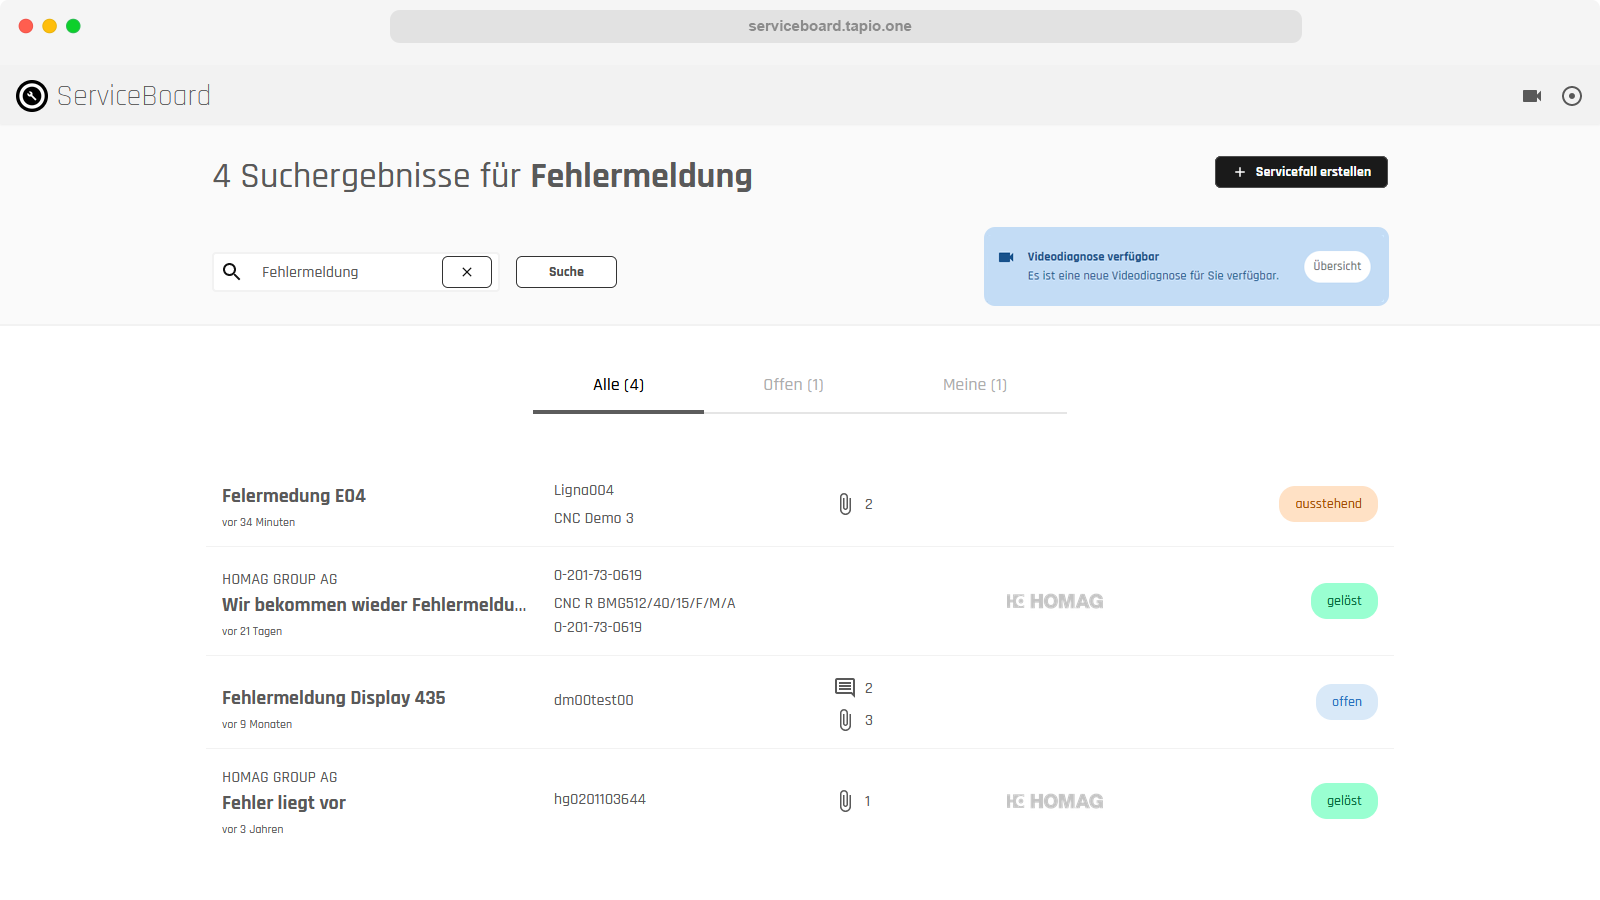The image size is (1600, 900).
Task: Click the ServiceBoard logo icon
Action: (32, 96)
